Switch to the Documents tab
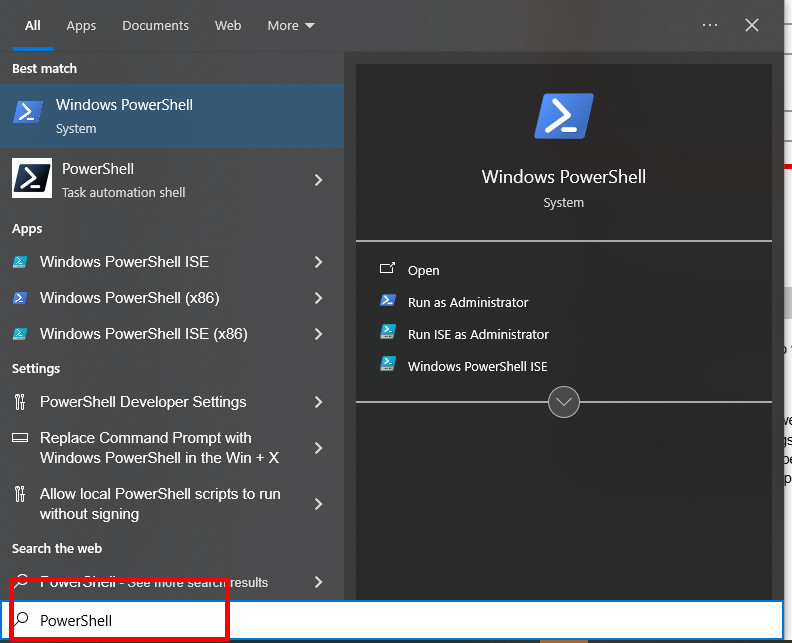This screenshot has width=792, height=643. [155, 25]
